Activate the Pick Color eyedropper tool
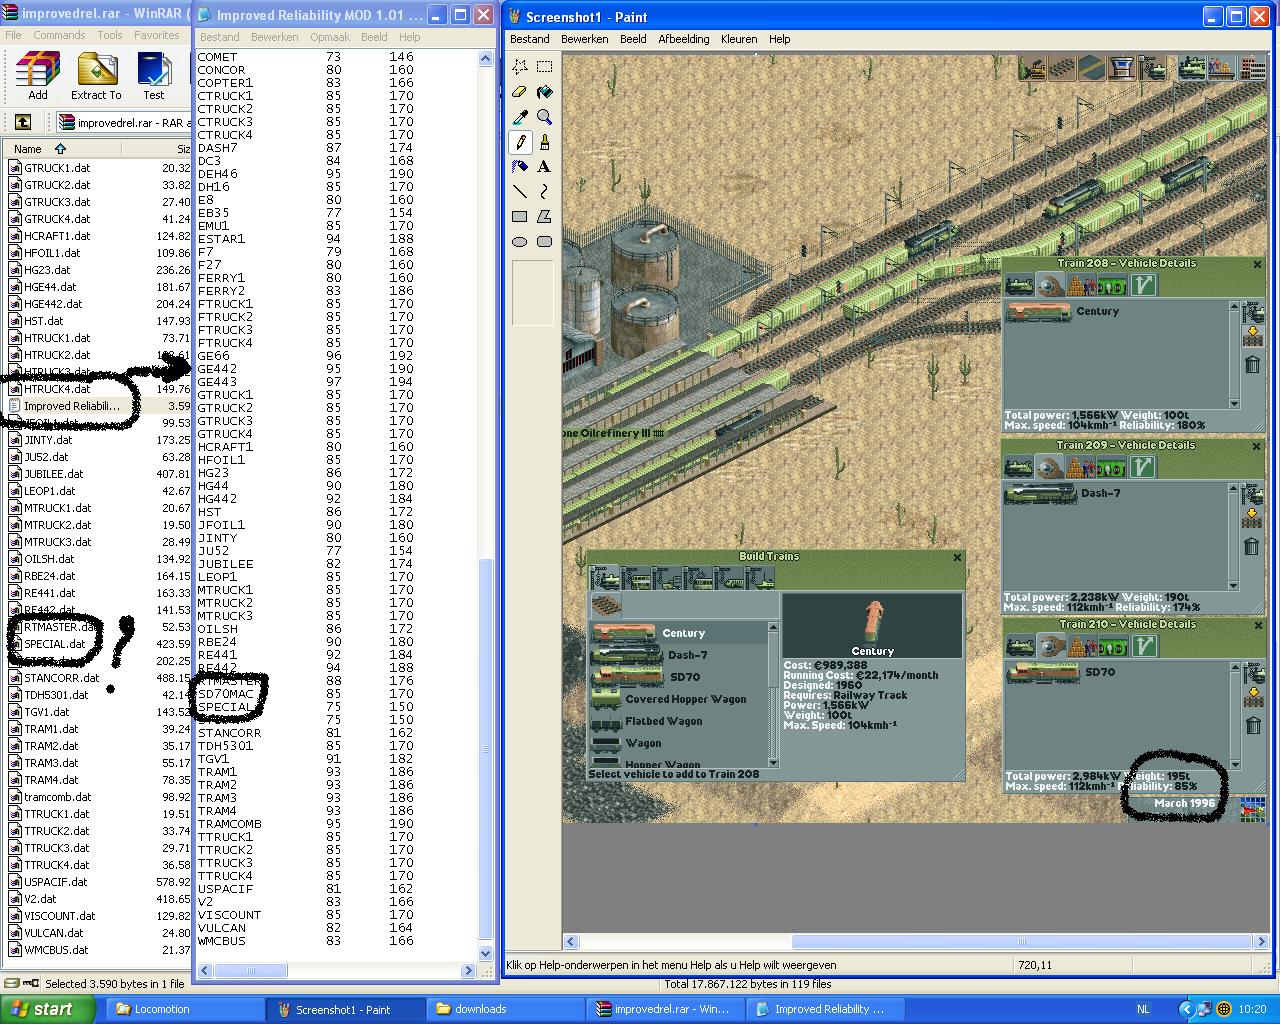1280x1024 pixels. pyautogui.click(x=520, y=117)
